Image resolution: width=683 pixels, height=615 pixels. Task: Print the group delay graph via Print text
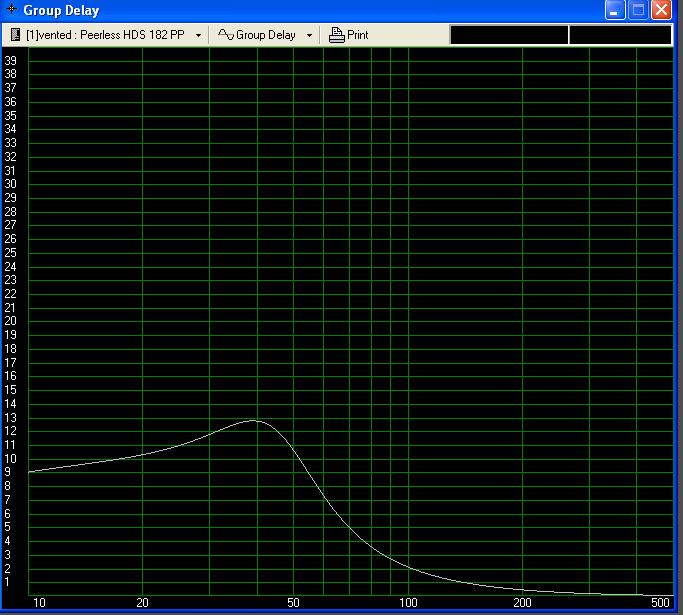pyautogui.click(x=358, y=34)
